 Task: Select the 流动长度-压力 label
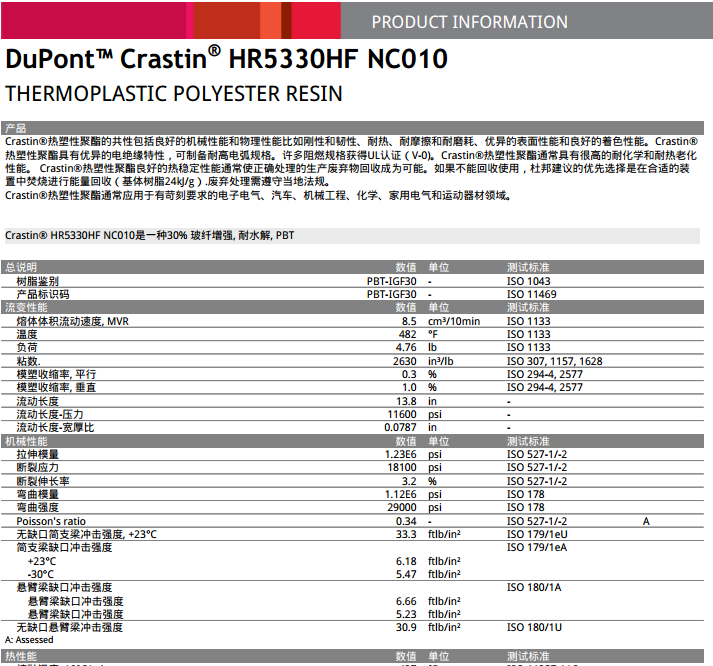[x=50, y=414]
